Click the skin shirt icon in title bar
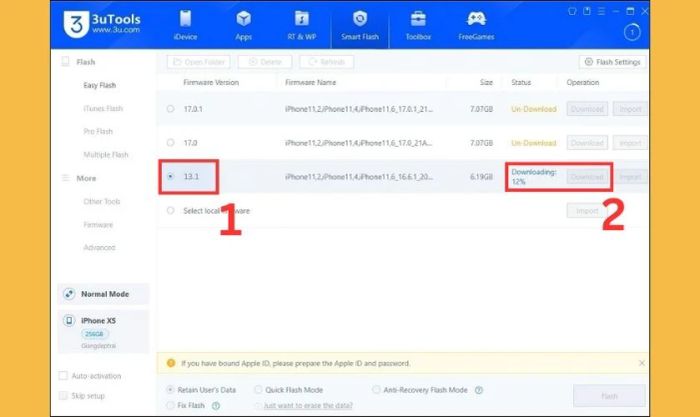This screenshot has height=417, width=700. [572, 11]
